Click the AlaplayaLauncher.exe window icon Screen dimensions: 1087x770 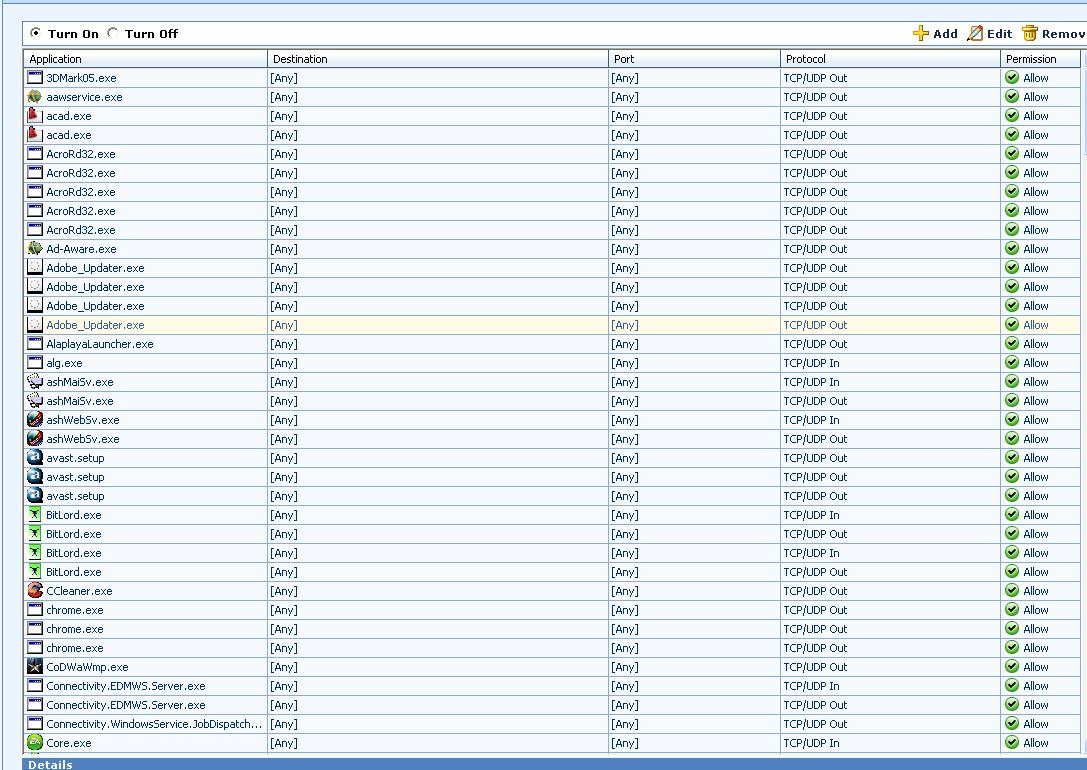pyautogui.click(x=35, y=343)
